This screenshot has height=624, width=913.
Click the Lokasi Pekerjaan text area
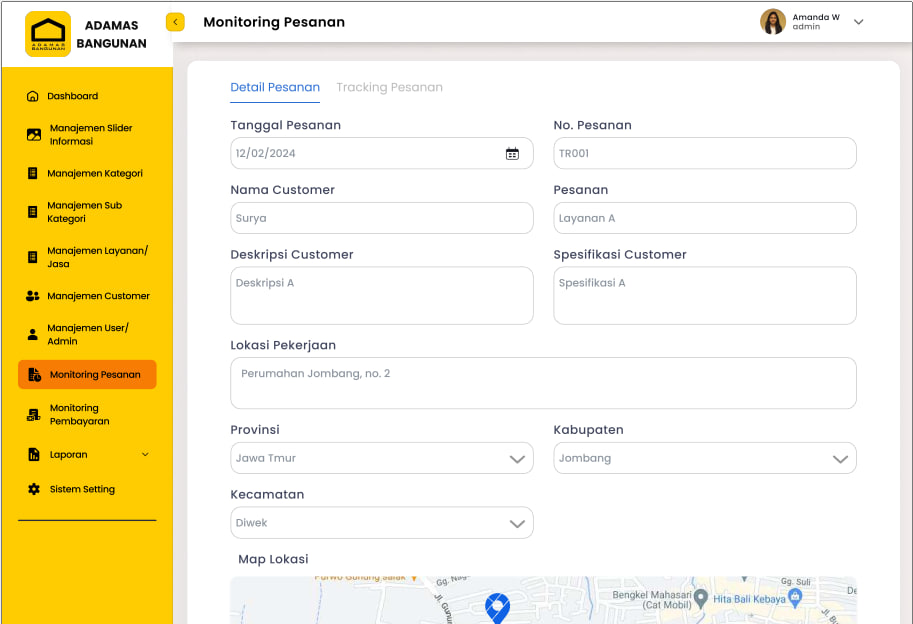[x=543, y=383]
